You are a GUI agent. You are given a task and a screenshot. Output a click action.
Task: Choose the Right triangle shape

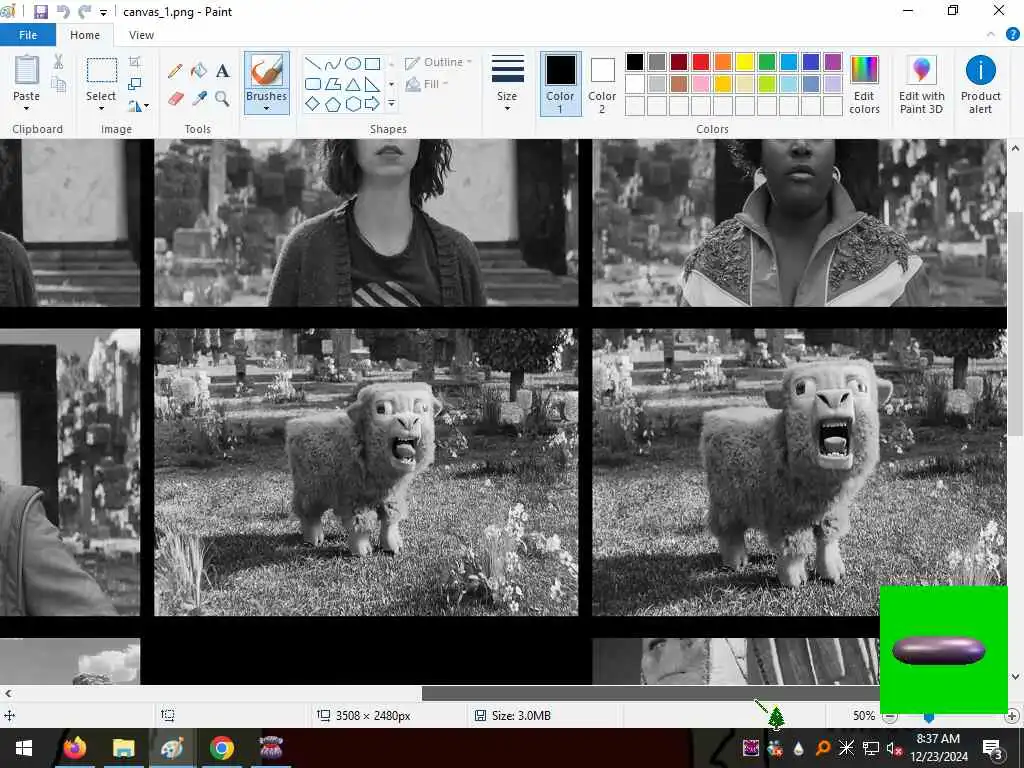coord(372,84)
